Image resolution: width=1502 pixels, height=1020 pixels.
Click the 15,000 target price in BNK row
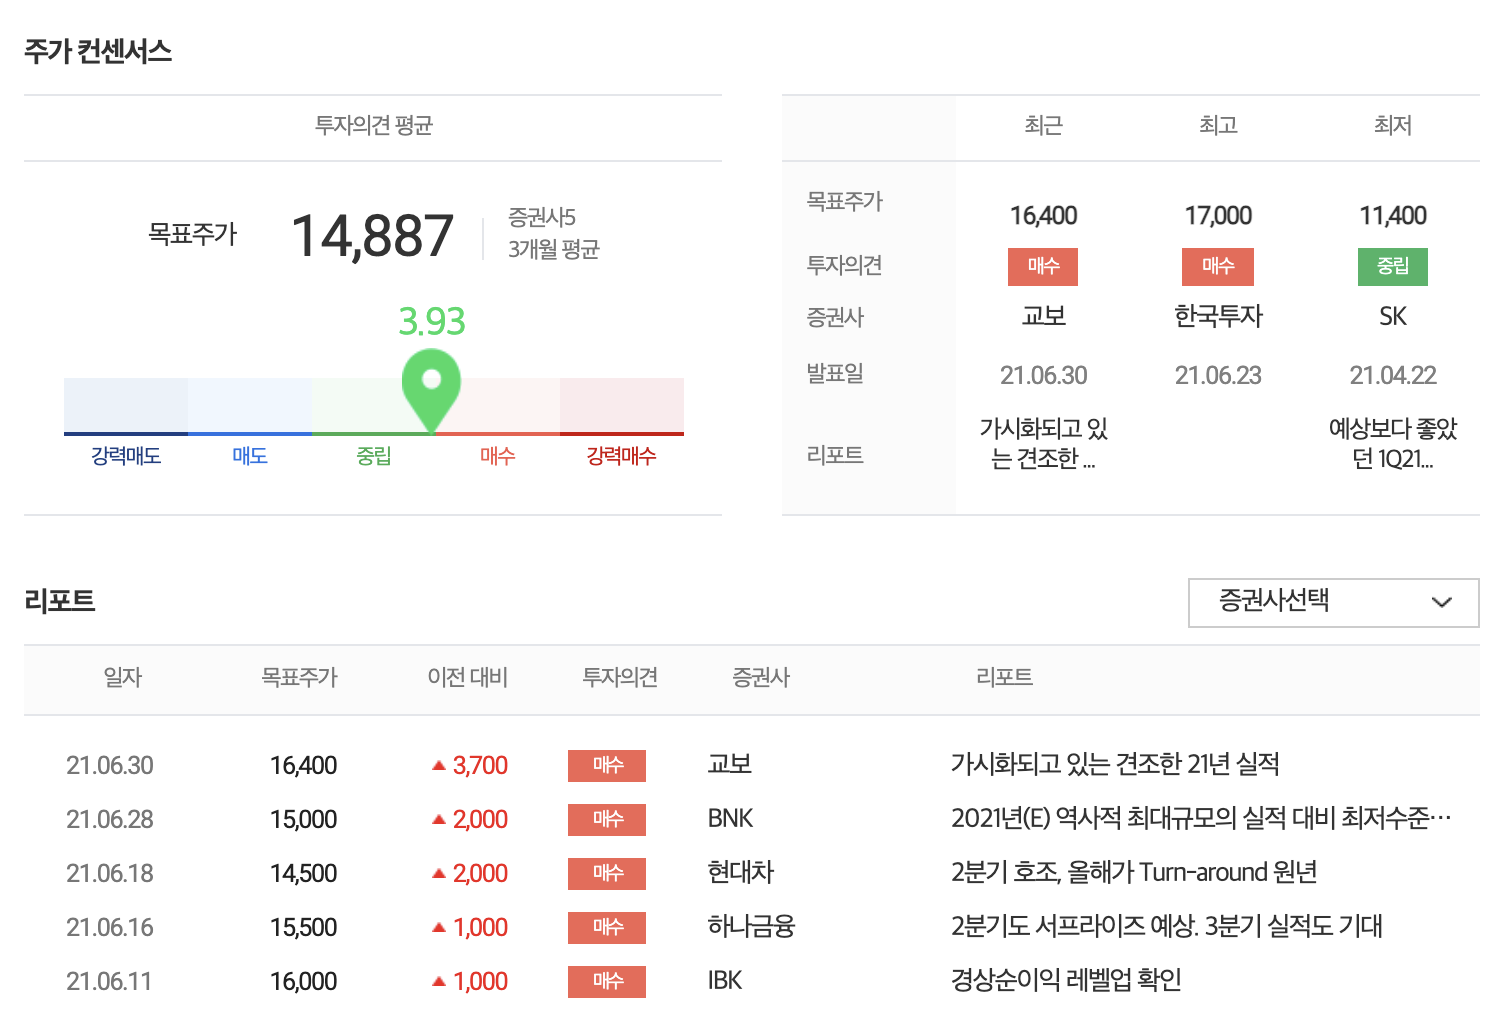(x=303, y=820)
